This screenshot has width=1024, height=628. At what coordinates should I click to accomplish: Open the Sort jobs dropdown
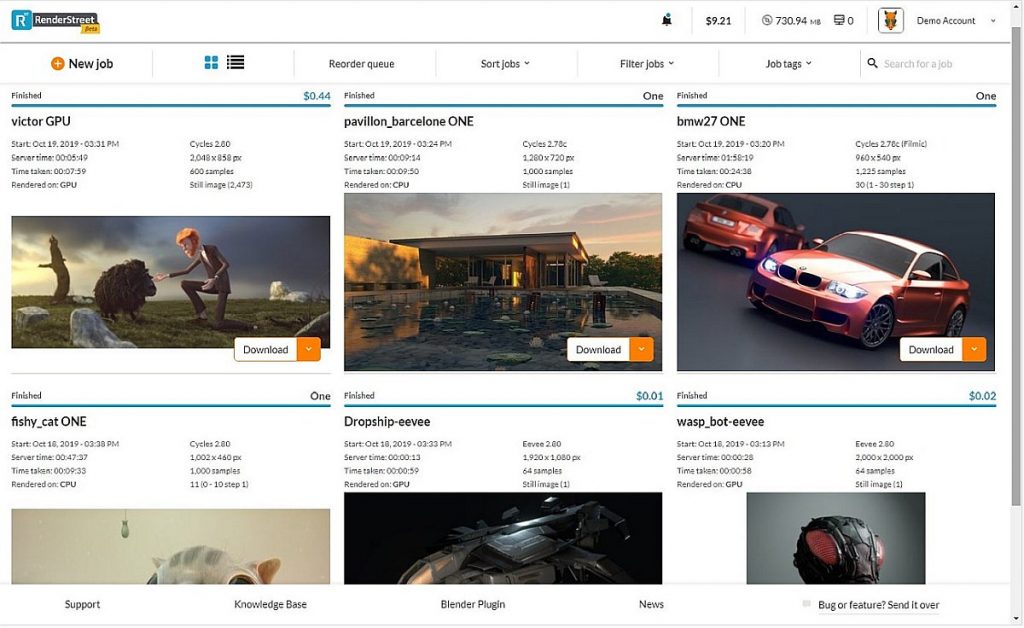[x=505, y=63]
